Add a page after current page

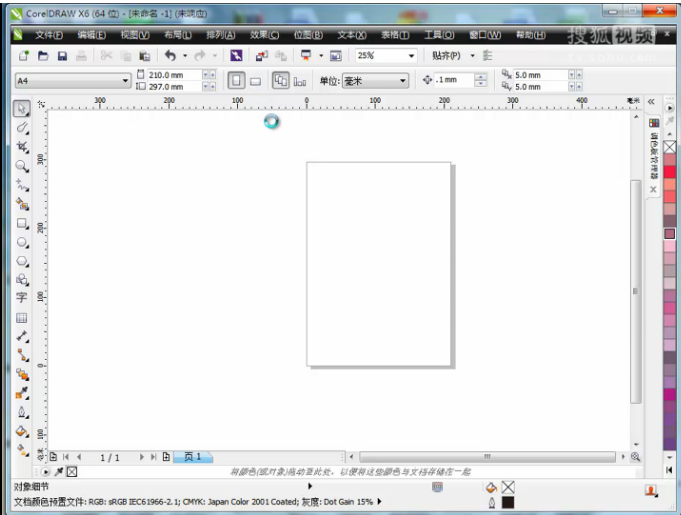pos(166,457)
